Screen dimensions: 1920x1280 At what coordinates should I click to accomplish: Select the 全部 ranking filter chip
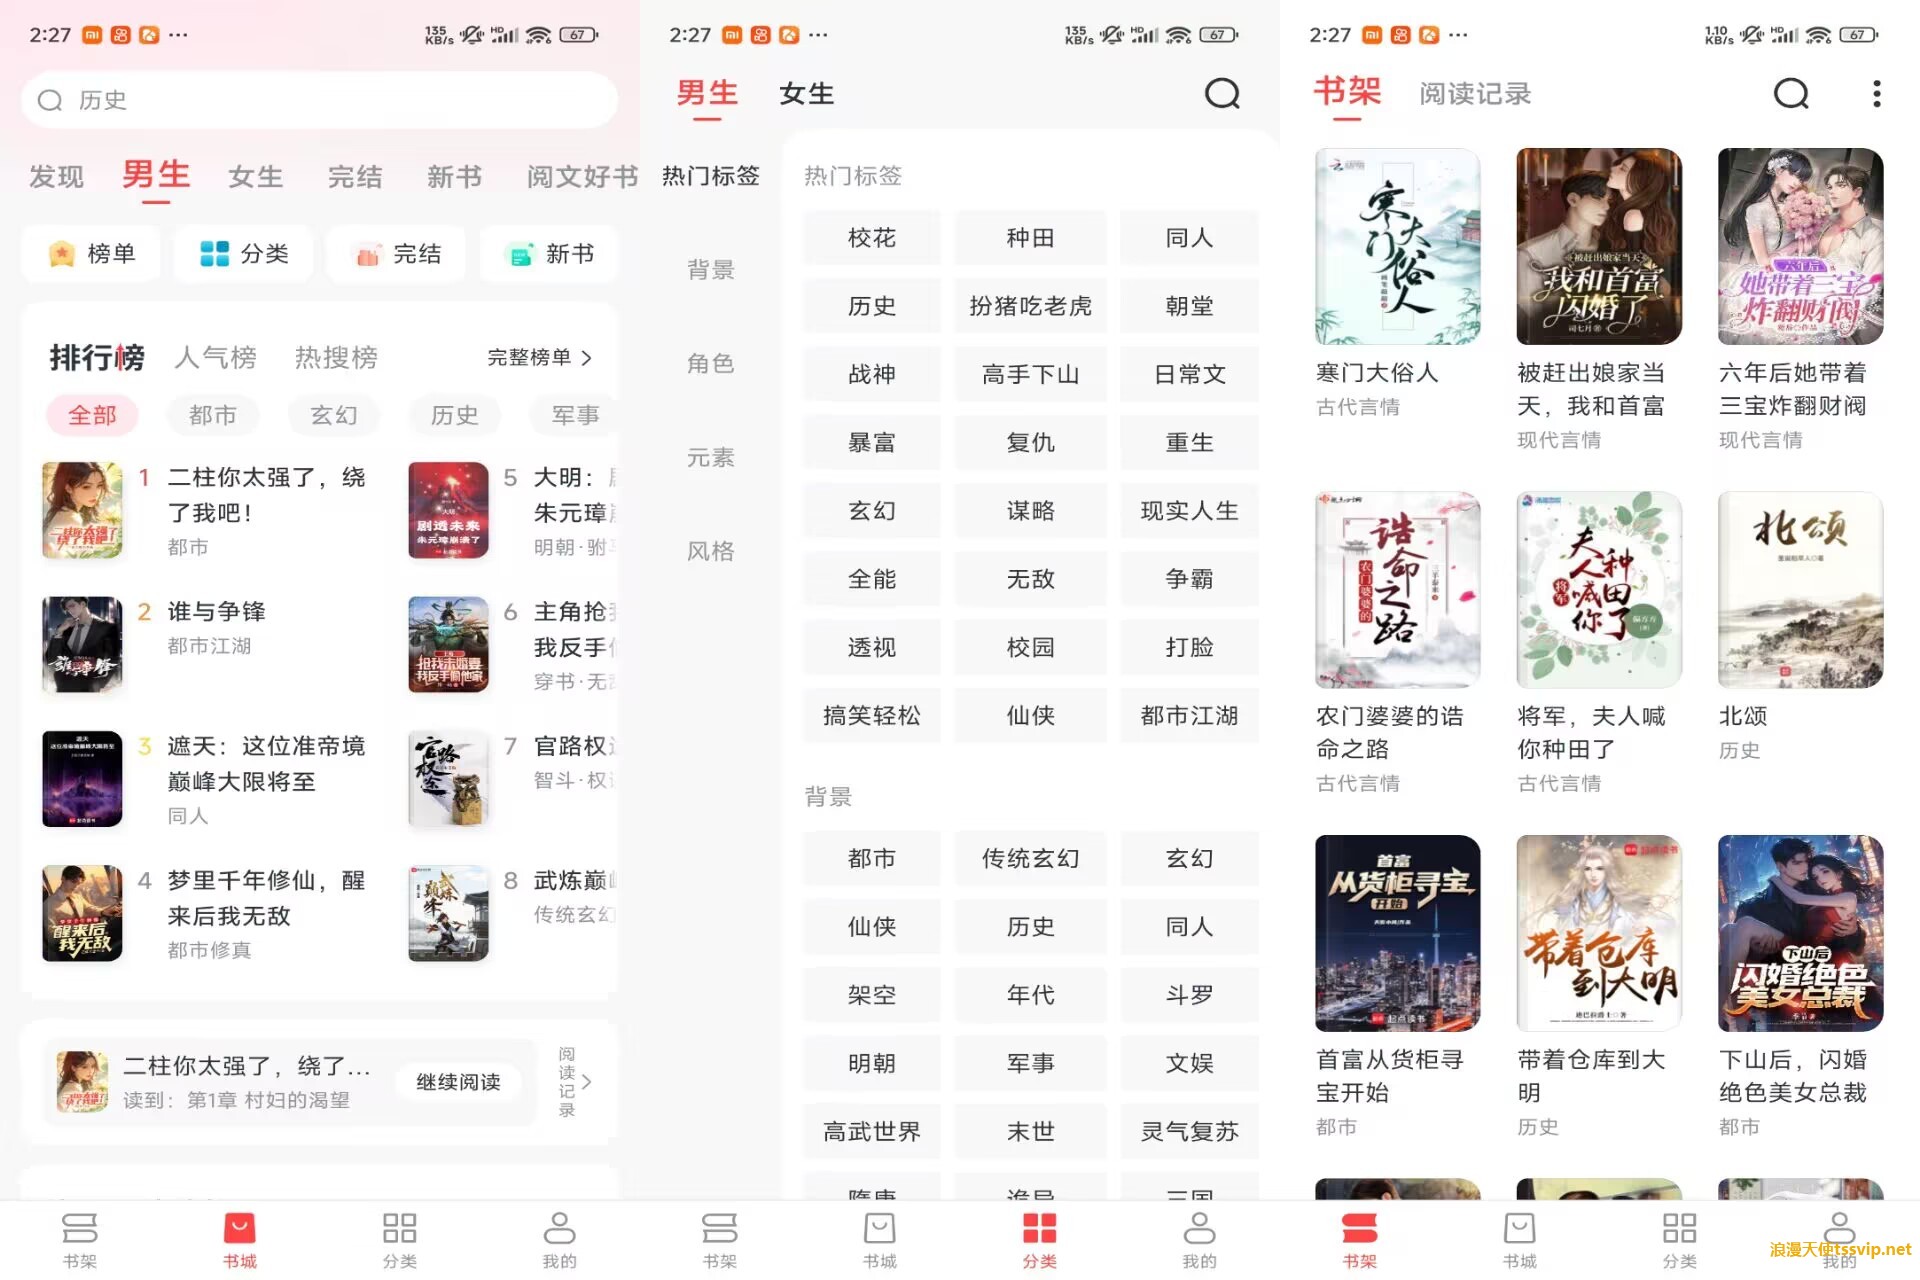[x=92, y=415]
